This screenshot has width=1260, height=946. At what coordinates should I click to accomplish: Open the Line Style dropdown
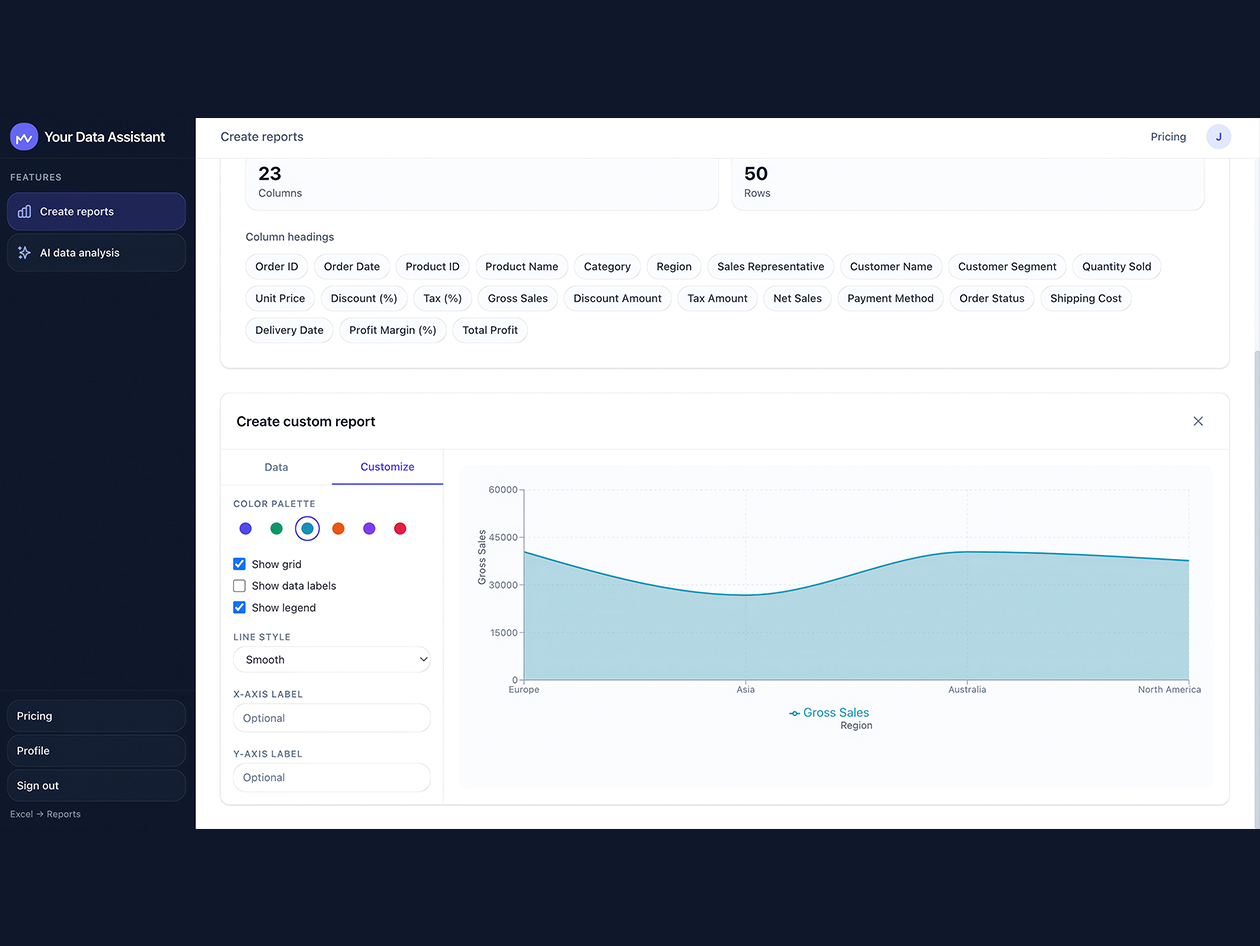[x=331, y=659]
